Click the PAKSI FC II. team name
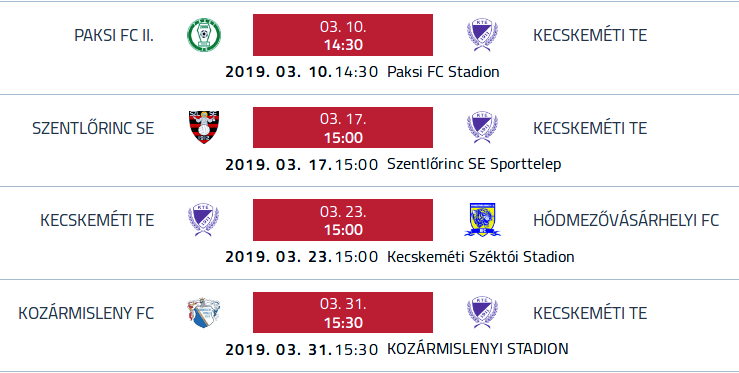 pyautogui.click(x=114, y=35)
